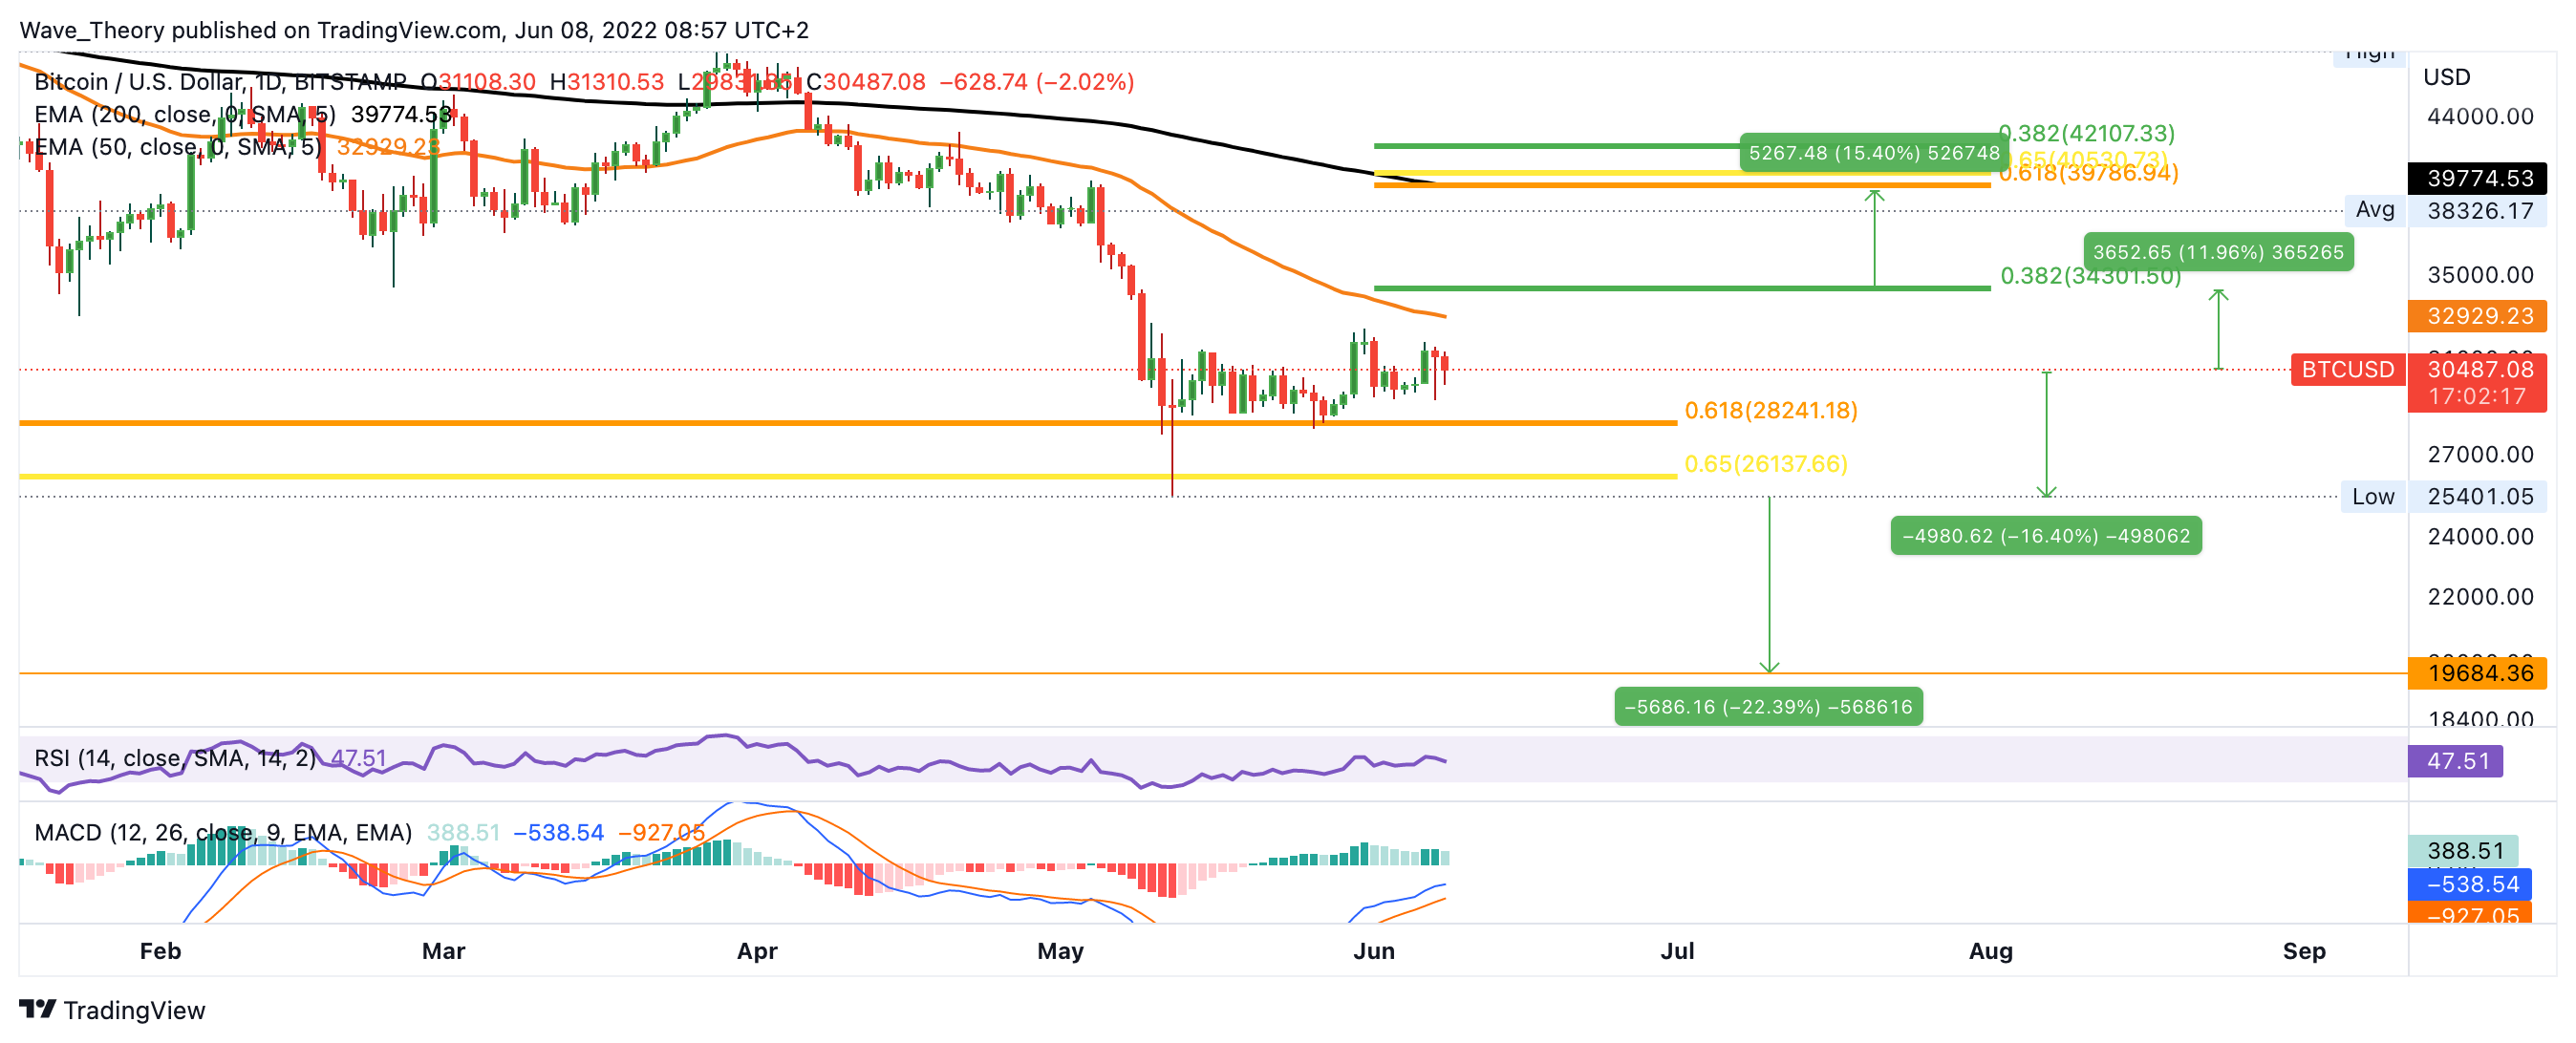Click the blue -538.54 MACD value tag
2576x1043 pixels.
coord(2471,884)
